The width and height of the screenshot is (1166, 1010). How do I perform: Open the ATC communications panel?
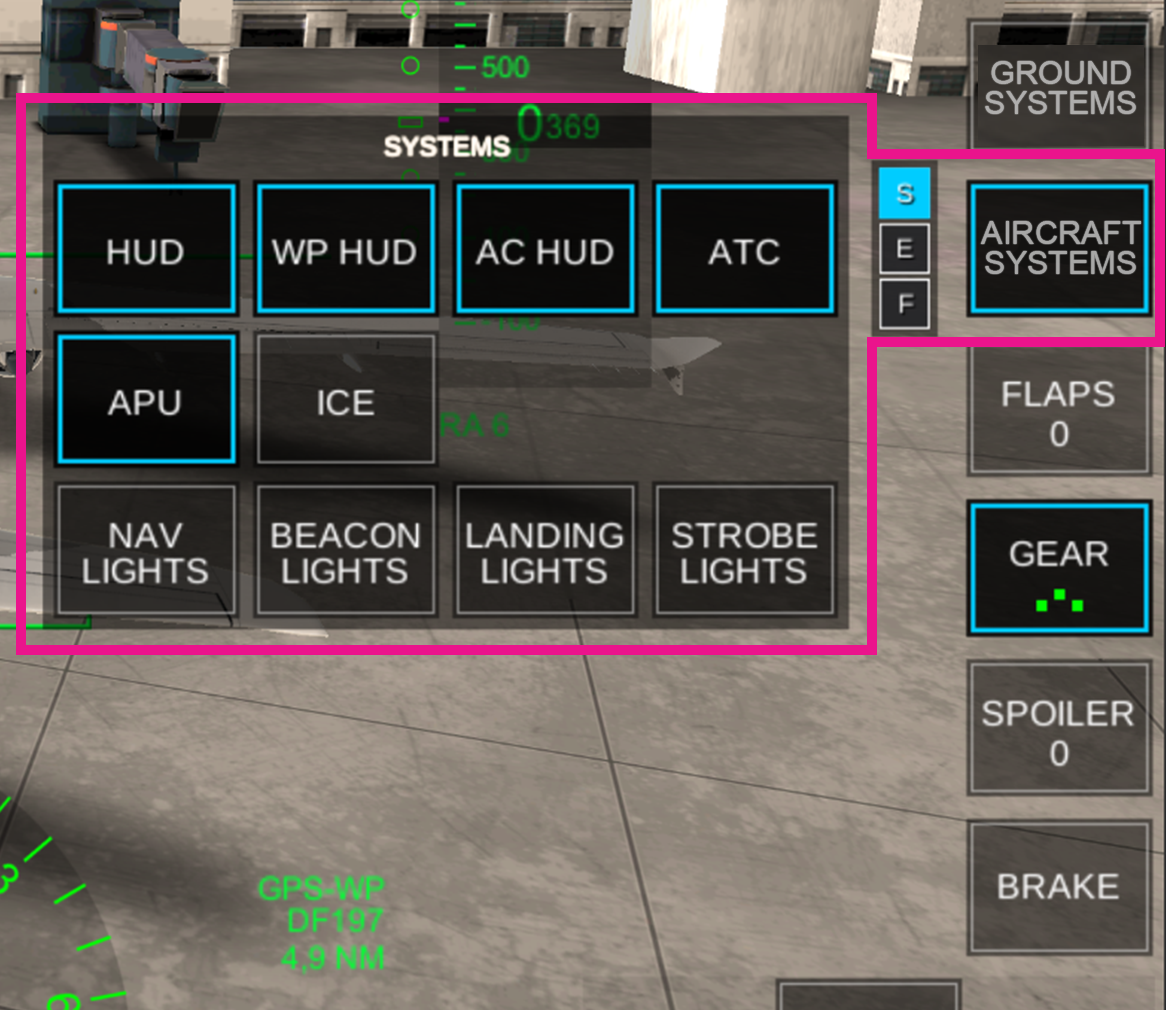point(745,248)
